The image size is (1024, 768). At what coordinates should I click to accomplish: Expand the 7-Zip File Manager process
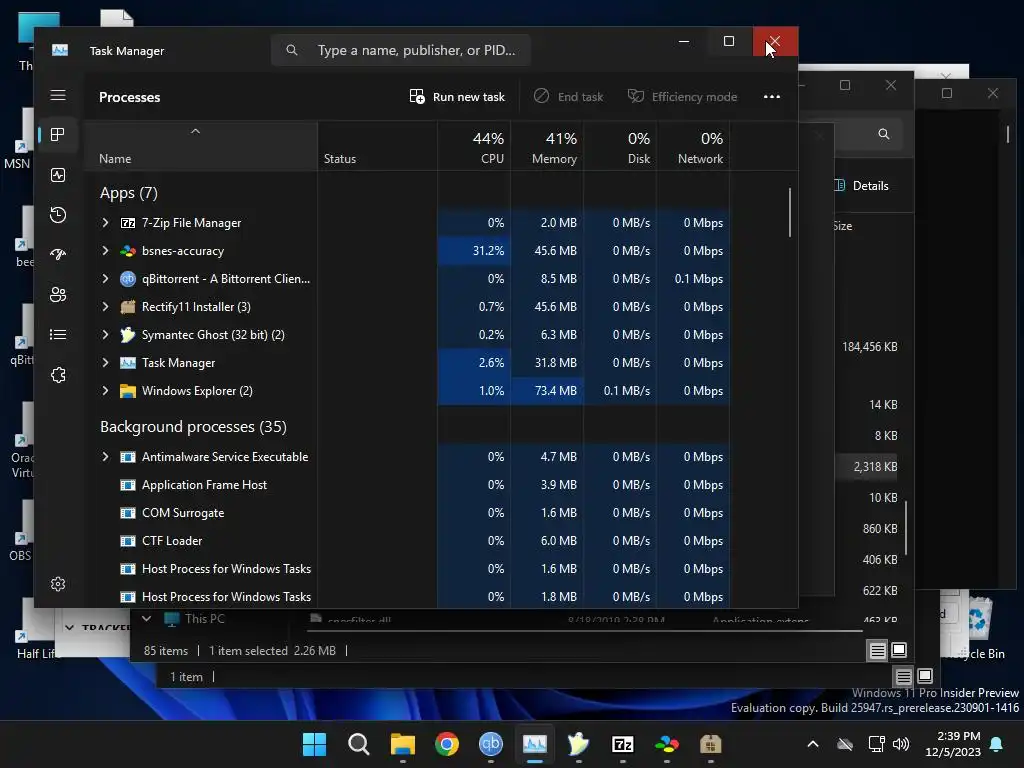105,223
